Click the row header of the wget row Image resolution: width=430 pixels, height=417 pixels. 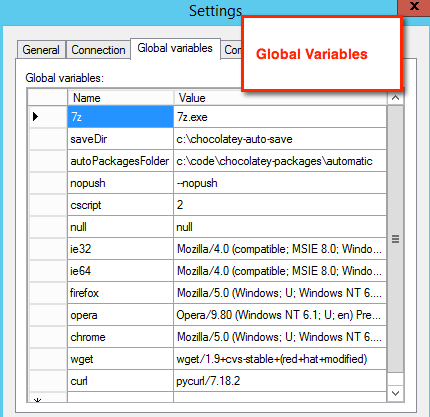pyautogui.click(x=48, y=359)
